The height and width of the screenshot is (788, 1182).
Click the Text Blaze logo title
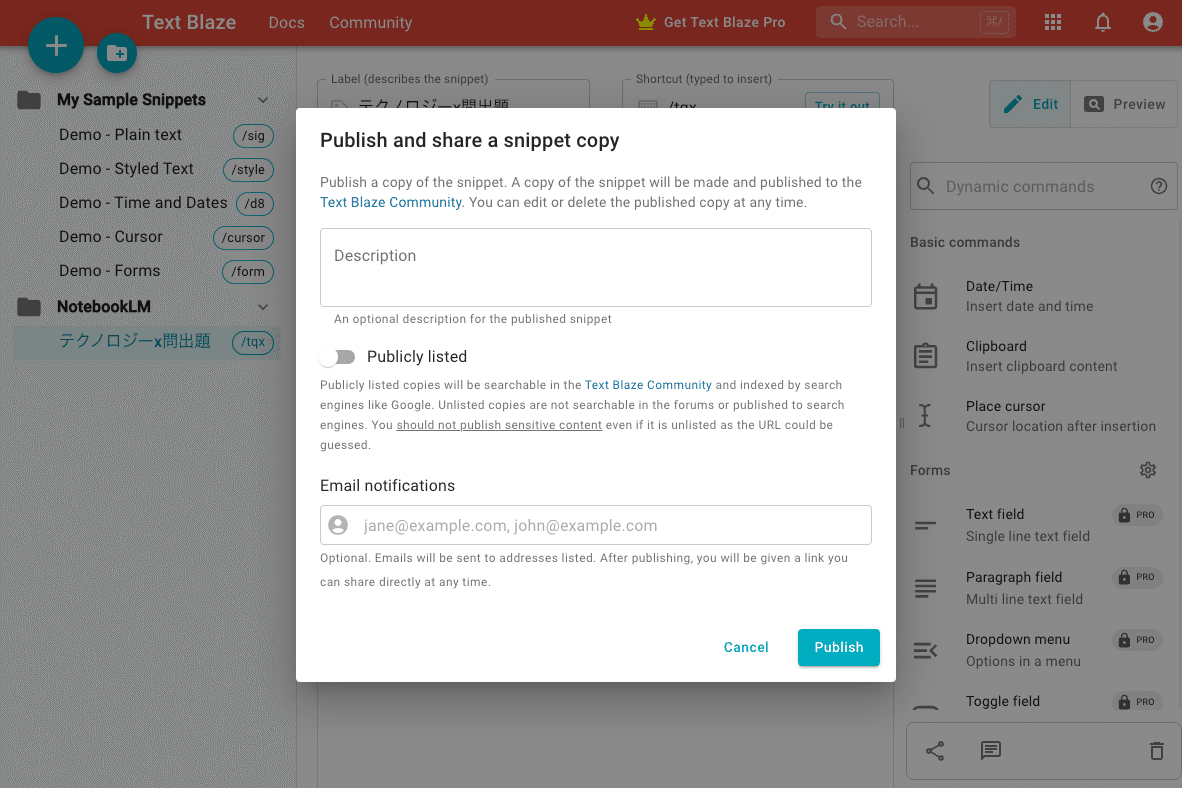(x=189, y=22)
